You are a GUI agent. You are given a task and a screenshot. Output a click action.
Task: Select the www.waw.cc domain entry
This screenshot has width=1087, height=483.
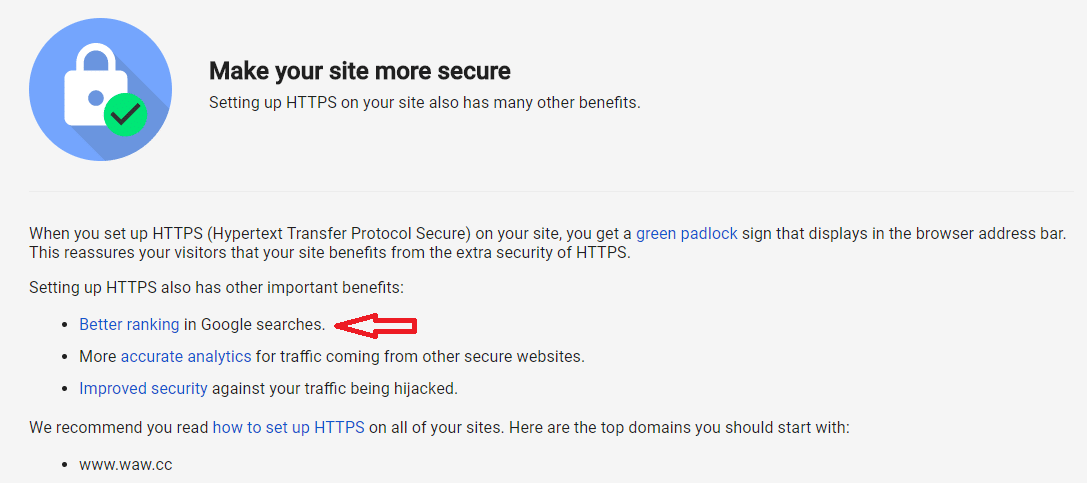(125, 464)
